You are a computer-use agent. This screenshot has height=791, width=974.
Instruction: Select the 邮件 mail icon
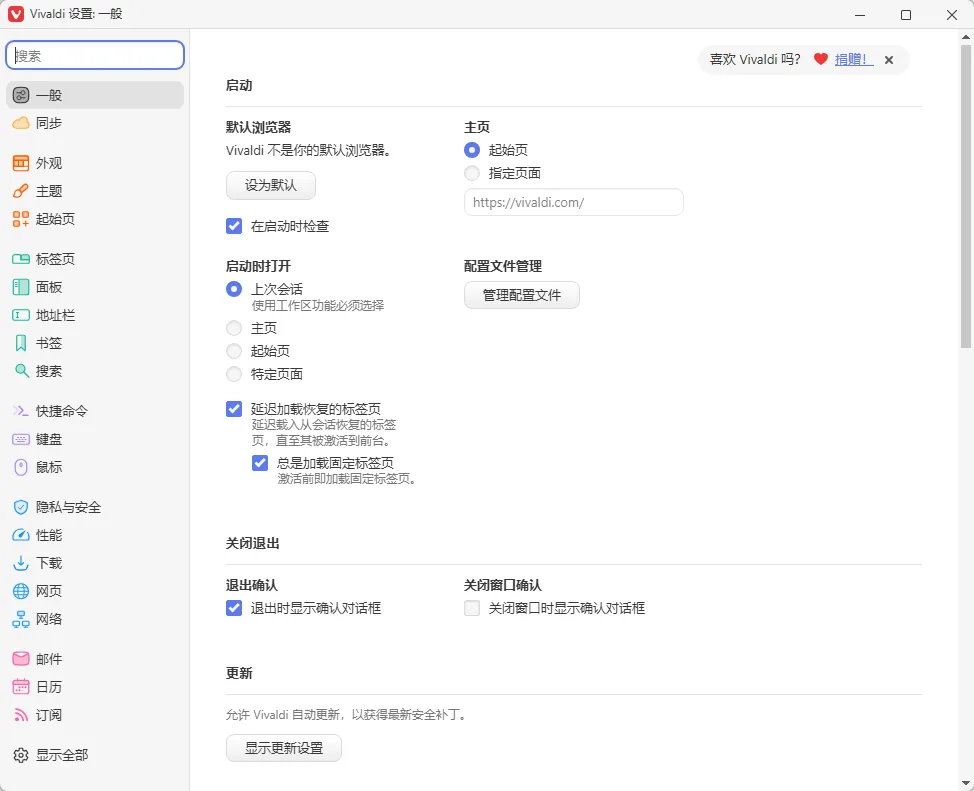(x=21, y=659)
